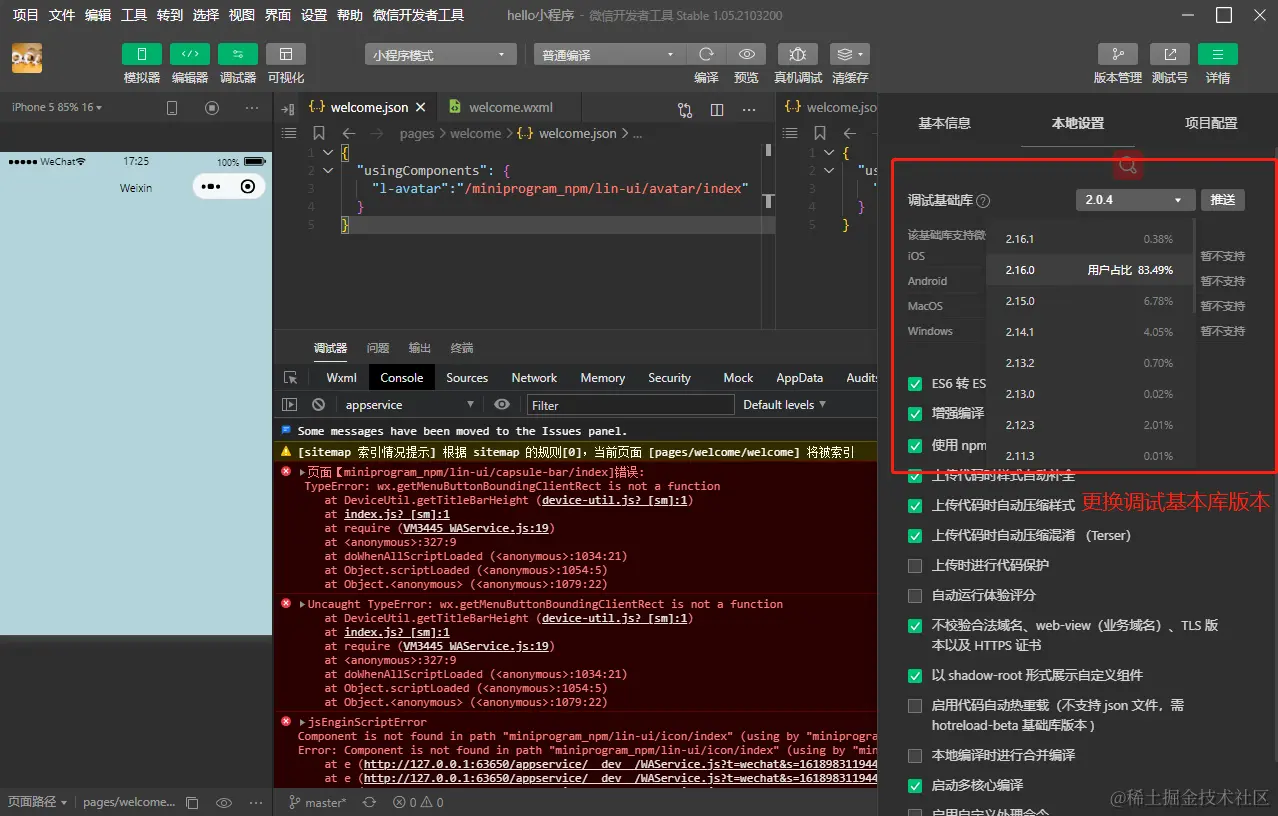The image size is (1278, 816).
Task: Expand the 页面路径 dropdown in bottom bar
Action: pyautogui.click(x=38, y=802)
